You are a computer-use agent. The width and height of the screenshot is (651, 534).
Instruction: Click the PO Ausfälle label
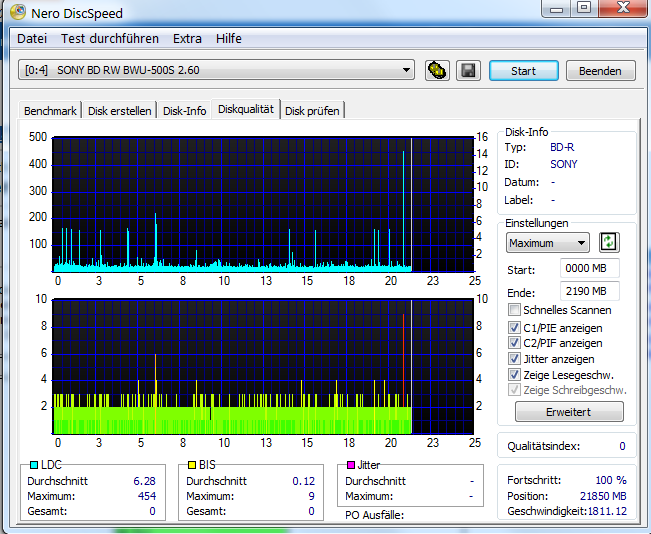point(374,515)
